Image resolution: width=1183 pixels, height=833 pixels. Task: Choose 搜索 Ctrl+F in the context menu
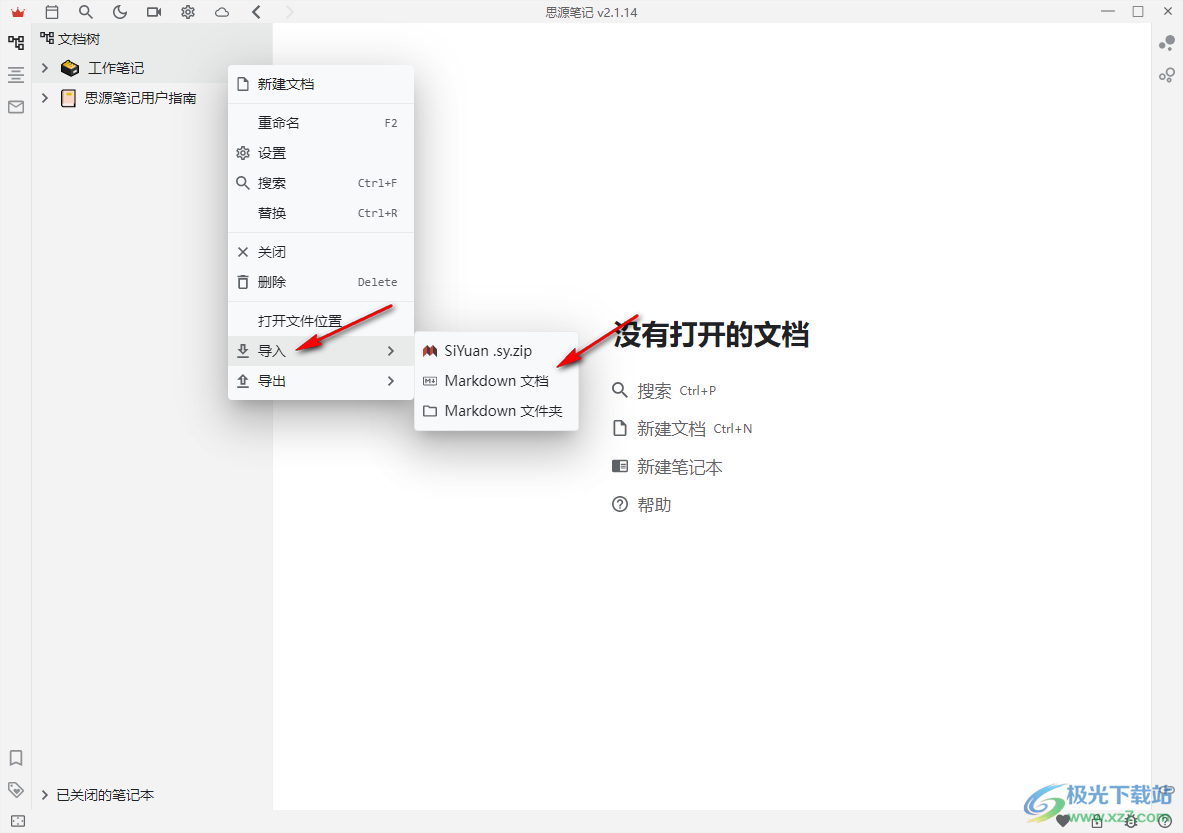click(321, 183)
